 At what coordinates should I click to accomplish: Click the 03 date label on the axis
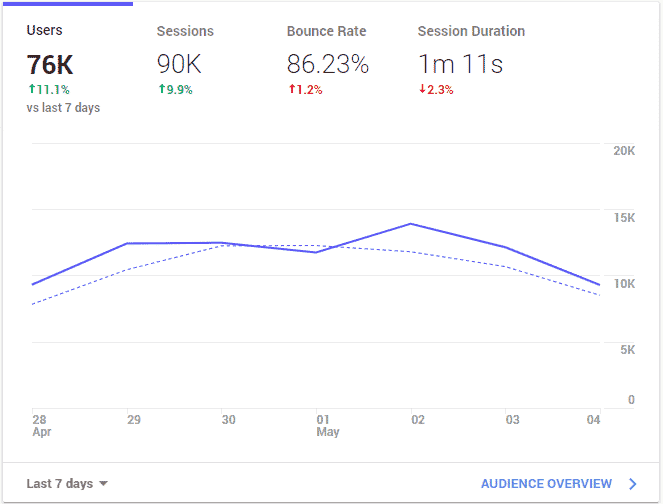pyautogui.click(x=511, y=420)
